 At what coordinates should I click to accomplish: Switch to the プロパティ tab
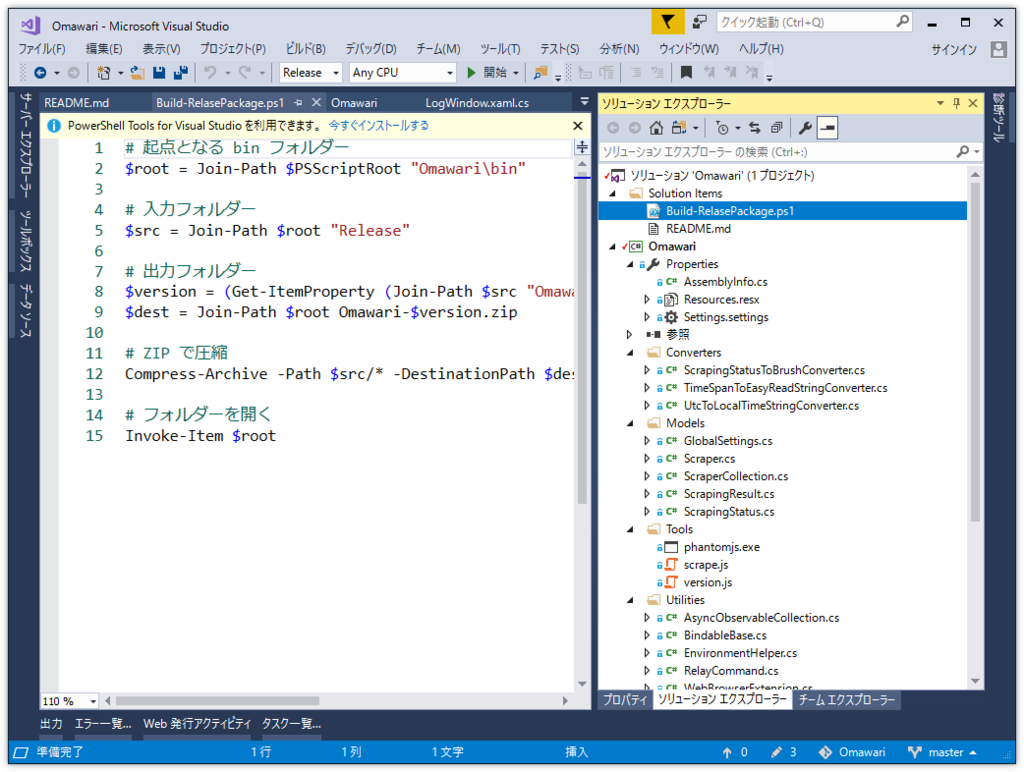(x=624, y=700)
